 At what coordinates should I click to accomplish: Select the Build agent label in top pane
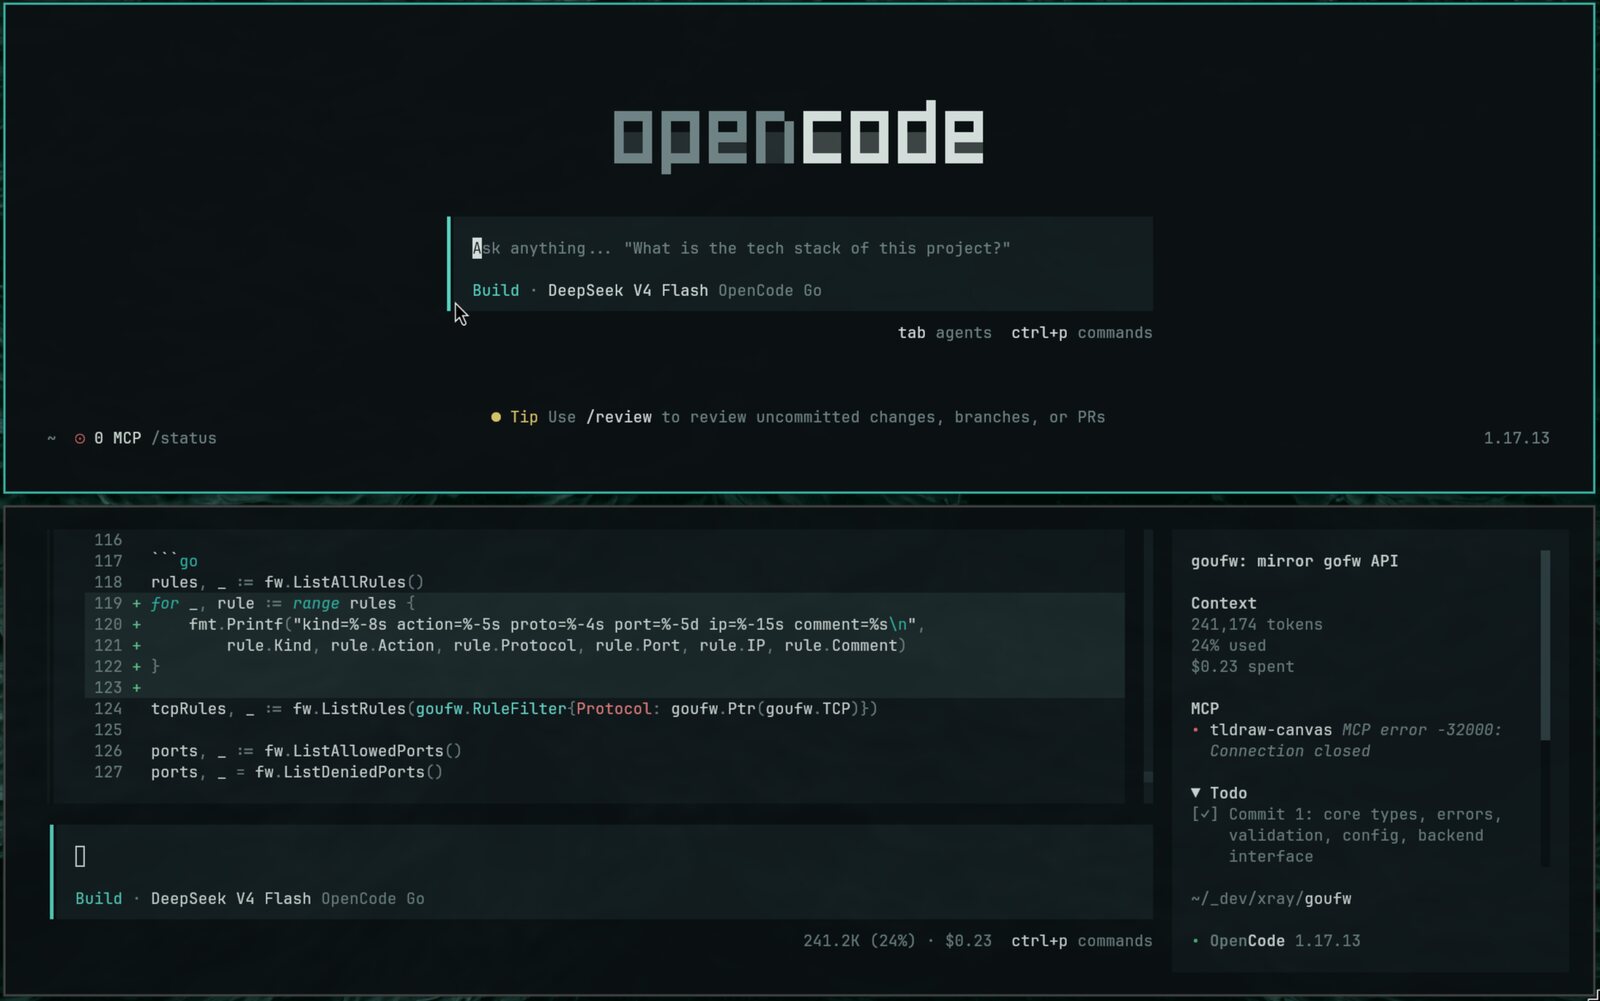tap(496, 290)
